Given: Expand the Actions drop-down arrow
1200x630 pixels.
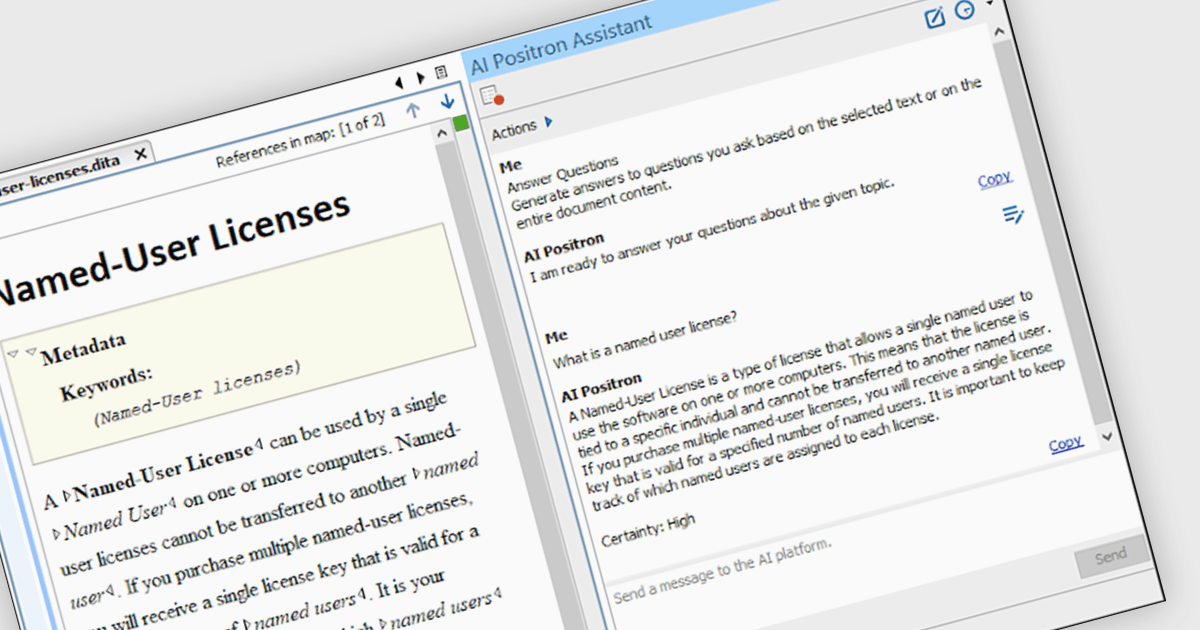Looking at the screenshot, I should click(x=549, y=122).
